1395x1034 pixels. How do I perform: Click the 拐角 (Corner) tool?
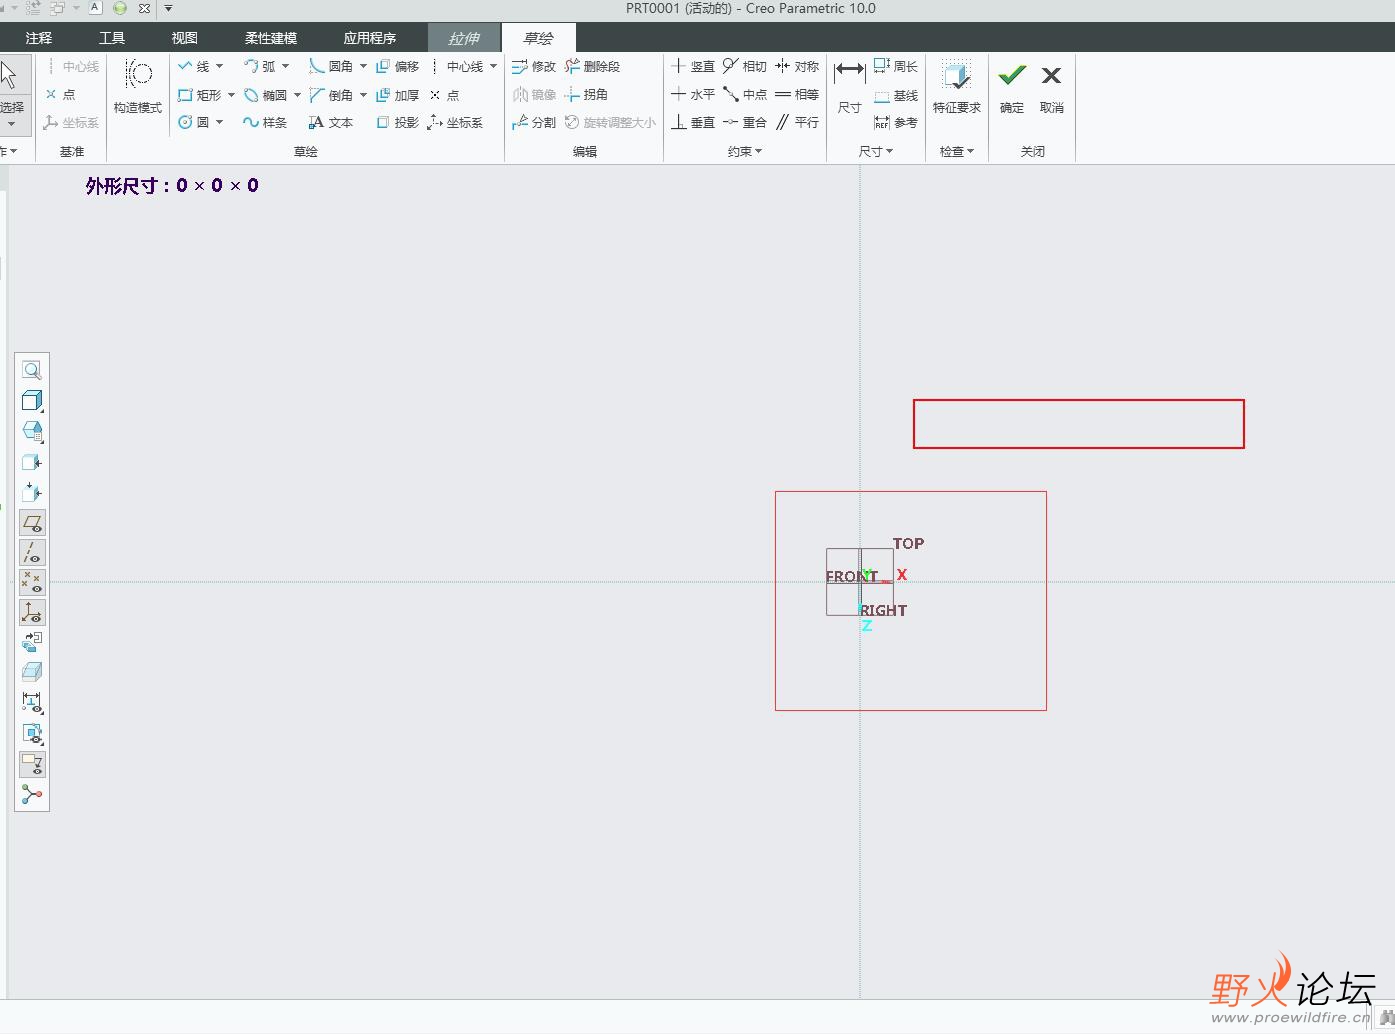pyautogui.click(x=586, y=94)
